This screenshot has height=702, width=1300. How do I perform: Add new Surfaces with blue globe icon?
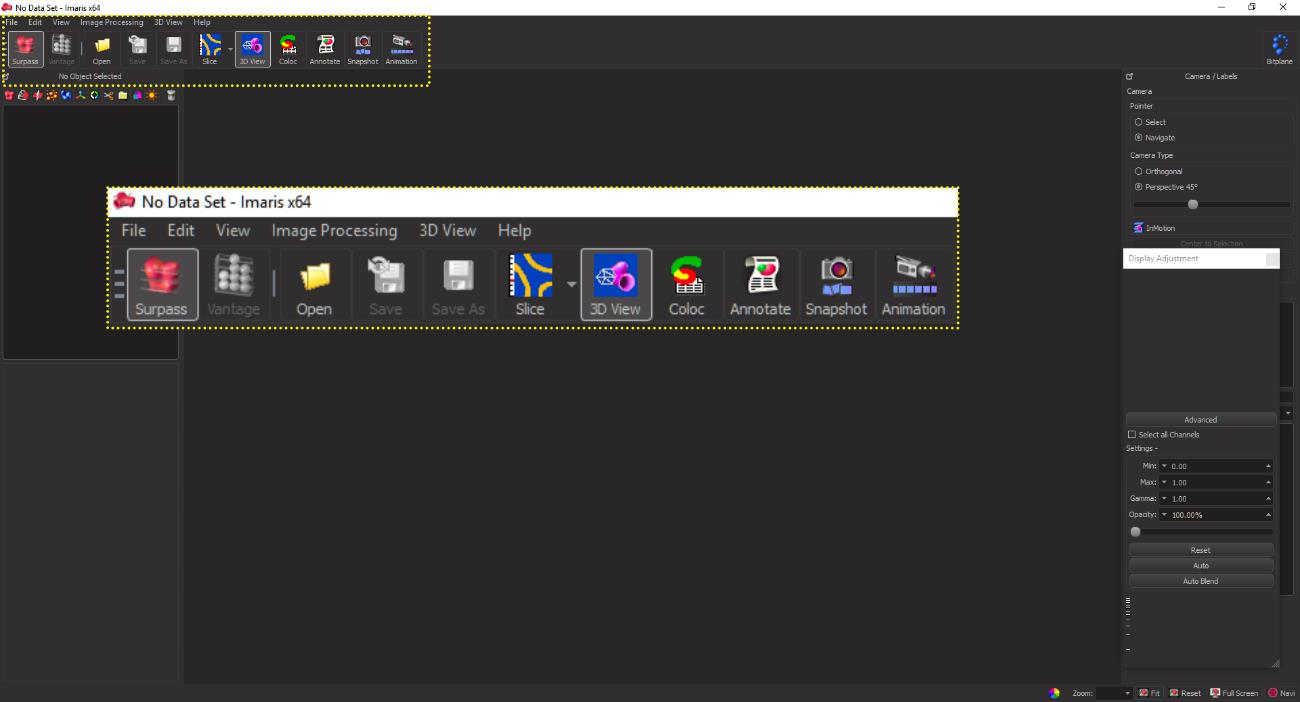tap(66, 96)
